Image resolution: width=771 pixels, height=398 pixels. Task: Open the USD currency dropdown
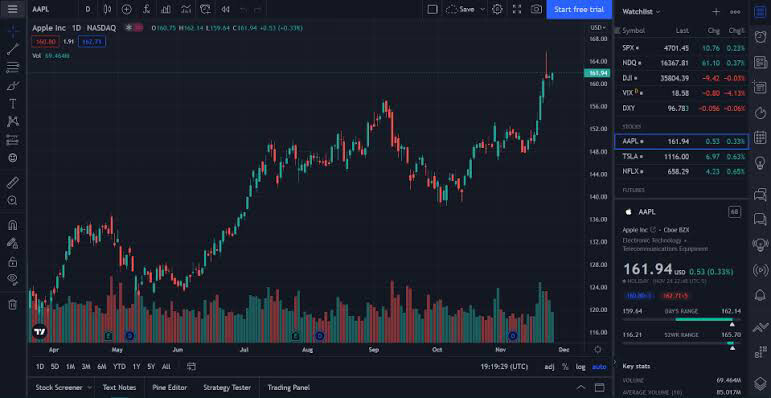tap(597, 28)
